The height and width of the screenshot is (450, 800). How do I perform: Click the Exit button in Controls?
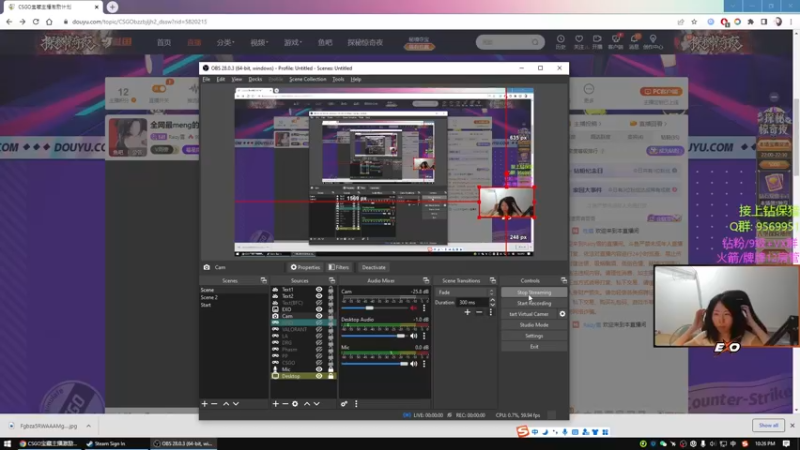tap(534, 346)
